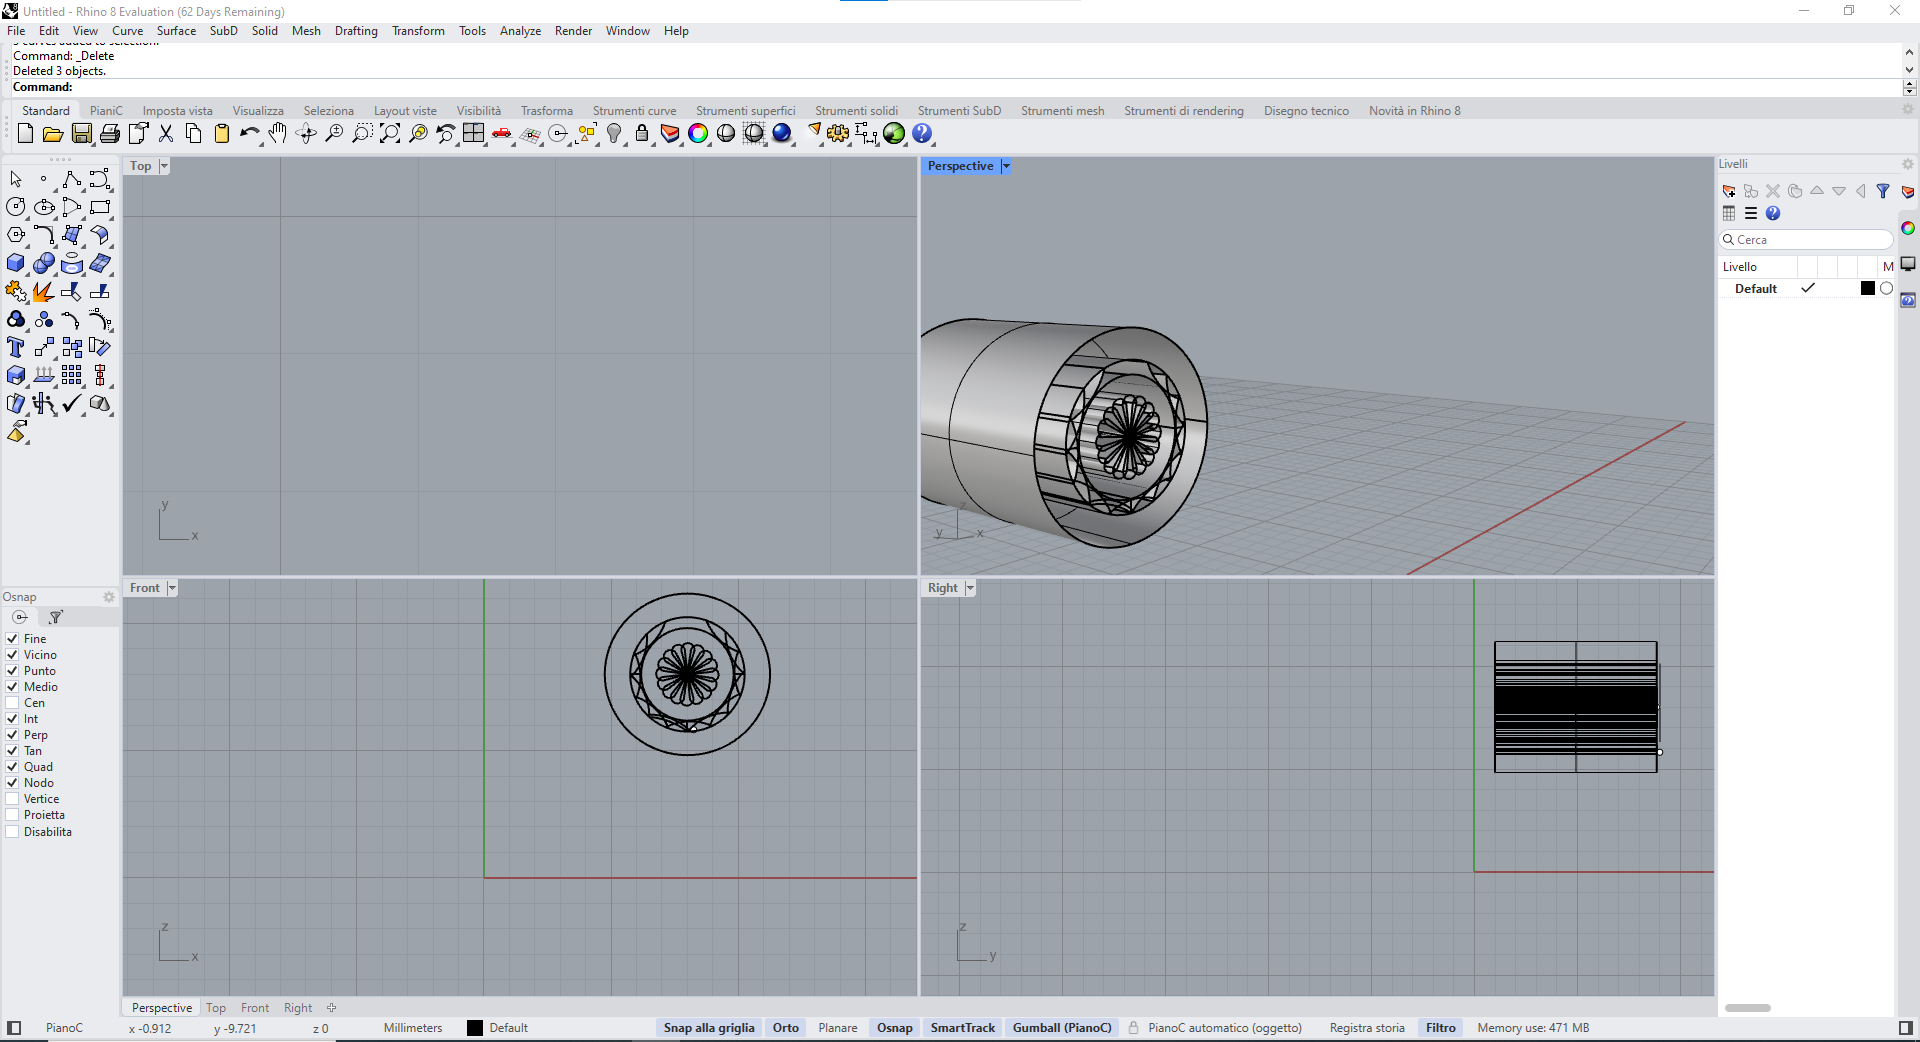The width and height of the screenshot is (1920, 1042).
Task: Expand the Right viewport title menu
Action: pyautogui.click(x=970, y=588)
